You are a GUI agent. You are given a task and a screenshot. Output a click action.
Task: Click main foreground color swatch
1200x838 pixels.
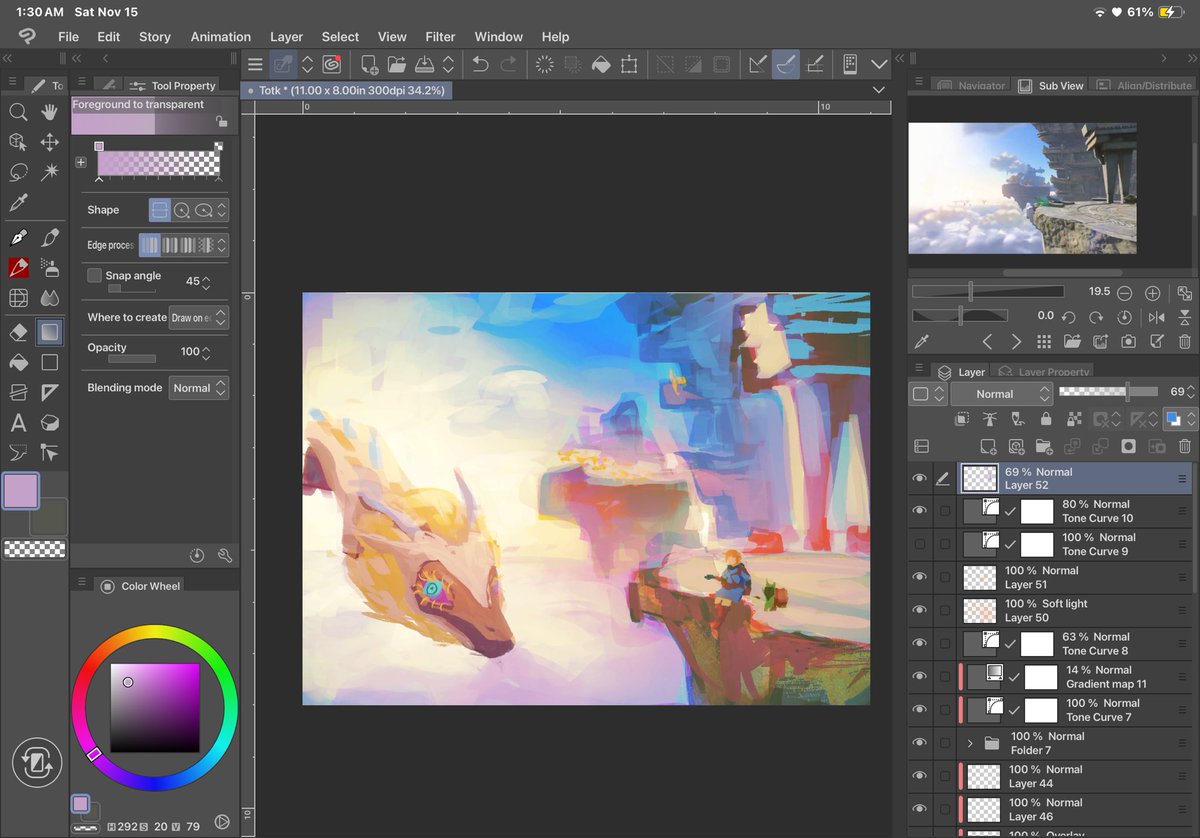[x=21, y=491]
